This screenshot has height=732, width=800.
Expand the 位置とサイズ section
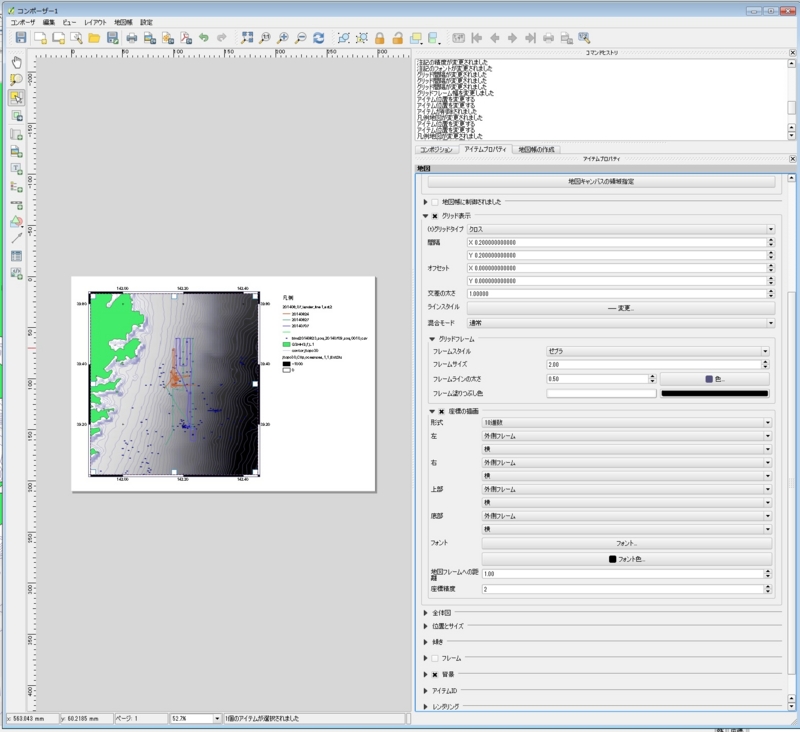coord(426,626)
